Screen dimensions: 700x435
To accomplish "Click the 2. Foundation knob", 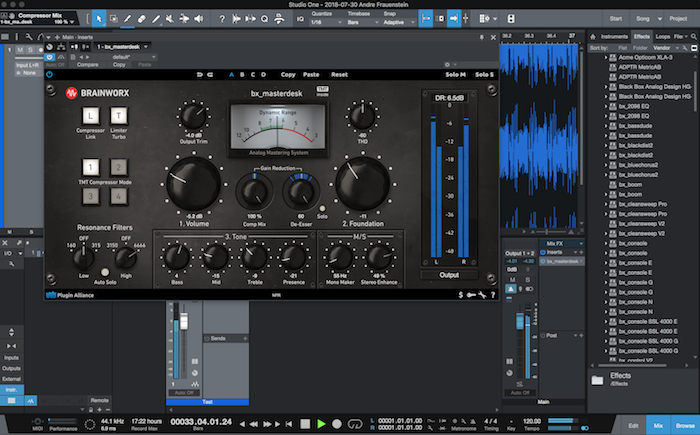I will [362, 184].
